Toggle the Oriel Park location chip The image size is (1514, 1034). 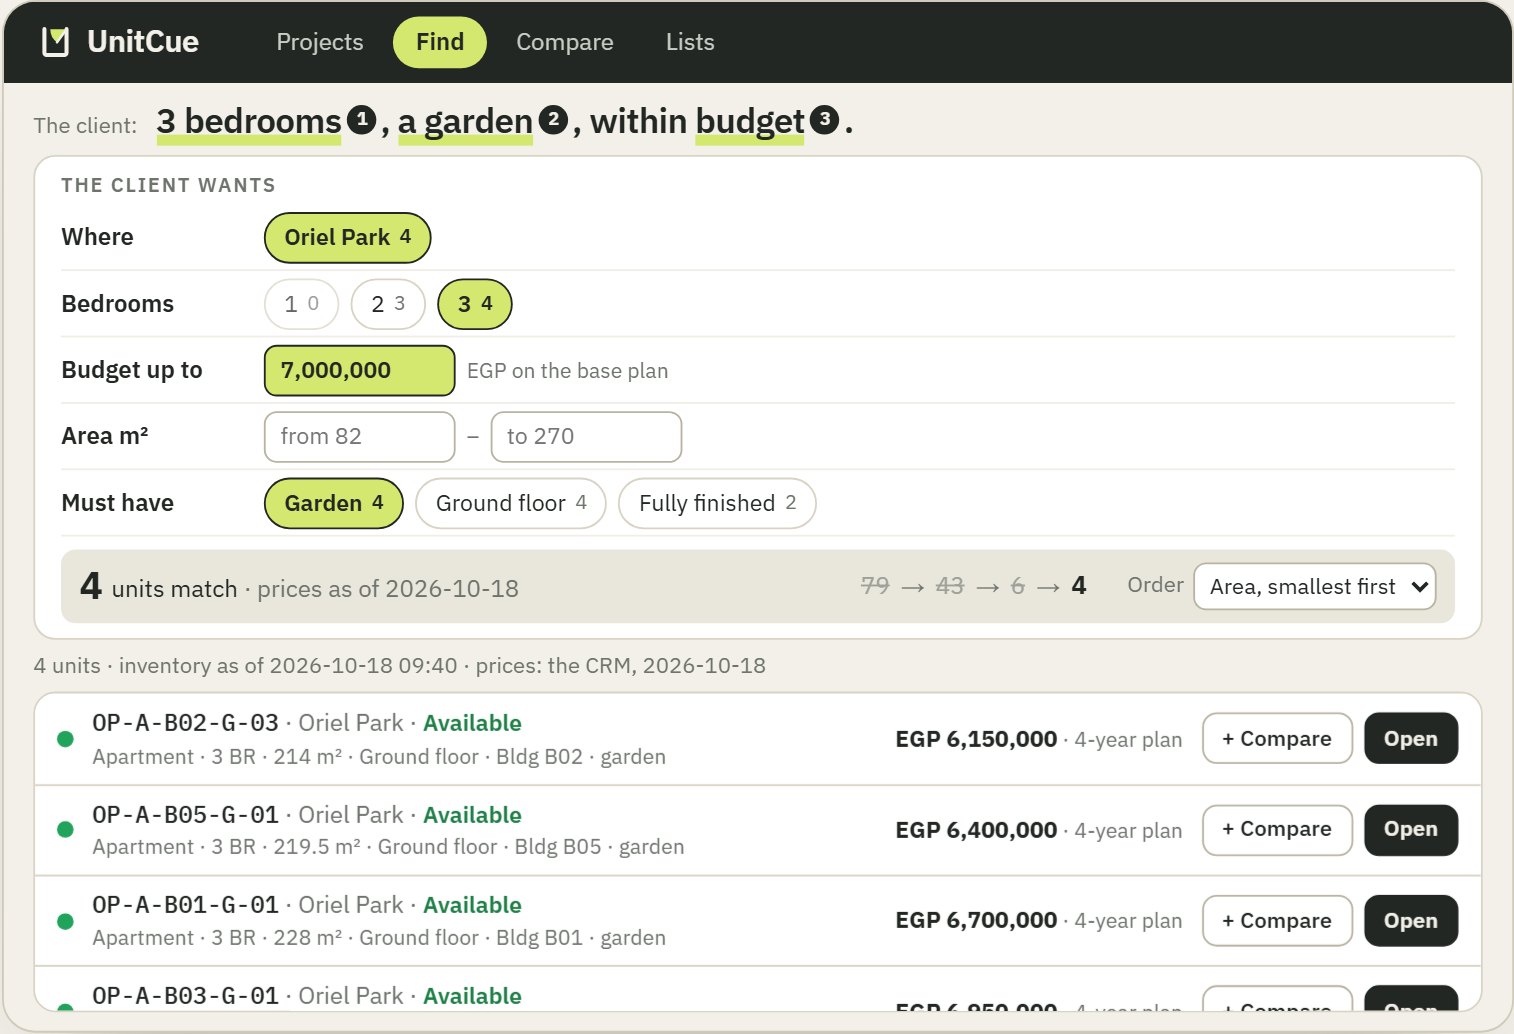[347, 238]
